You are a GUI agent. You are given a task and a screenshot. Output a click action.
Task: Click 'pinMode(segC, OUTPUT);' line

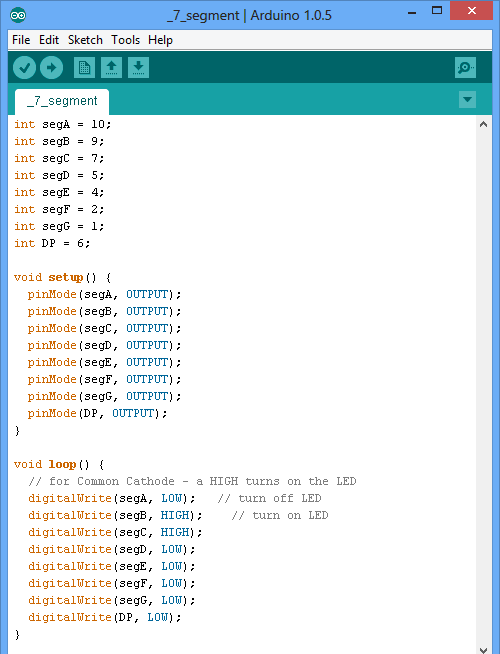click(104, 328)
